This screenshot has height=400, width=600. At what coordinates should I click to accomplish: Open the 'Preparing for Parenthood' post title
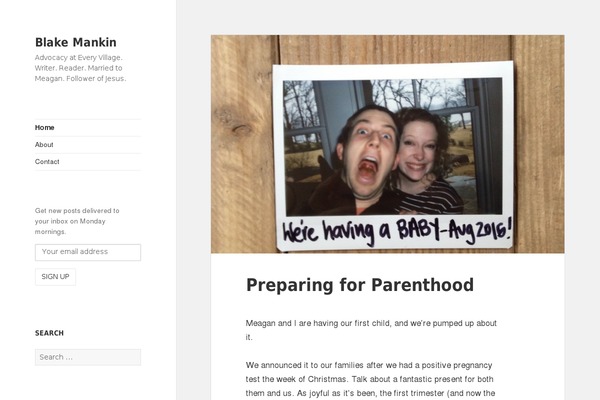tap(360, 285)
